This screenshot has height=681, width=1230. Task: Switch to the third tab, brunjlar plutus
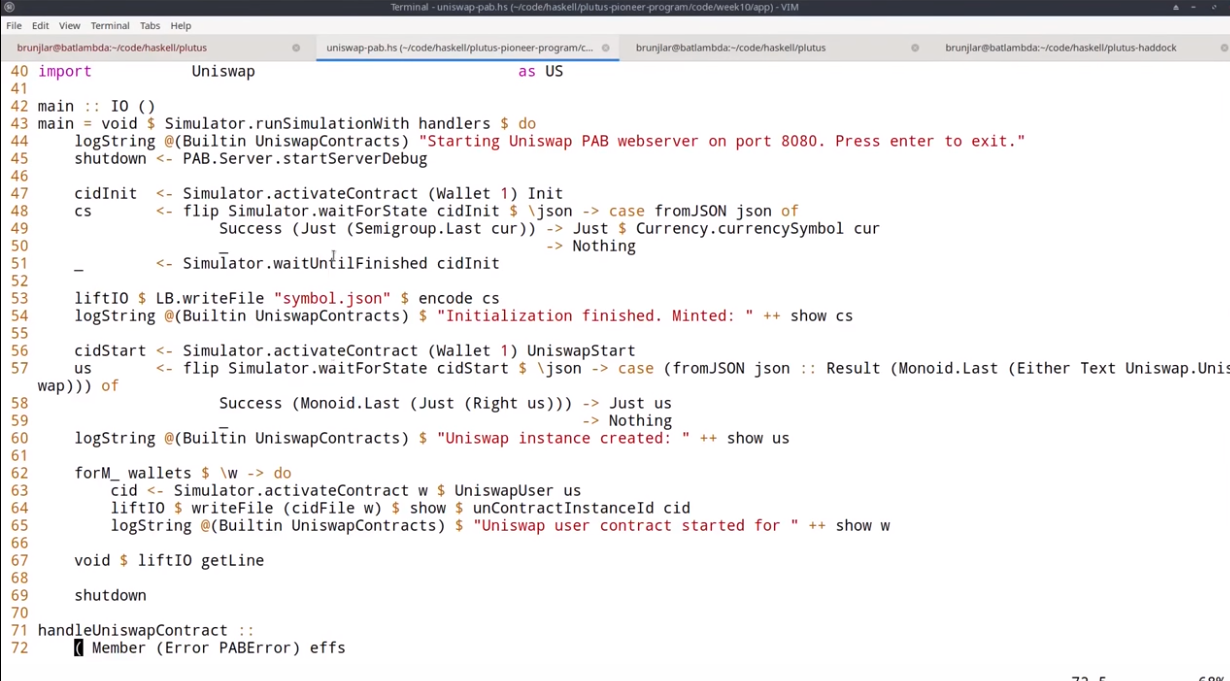(730, 48)
